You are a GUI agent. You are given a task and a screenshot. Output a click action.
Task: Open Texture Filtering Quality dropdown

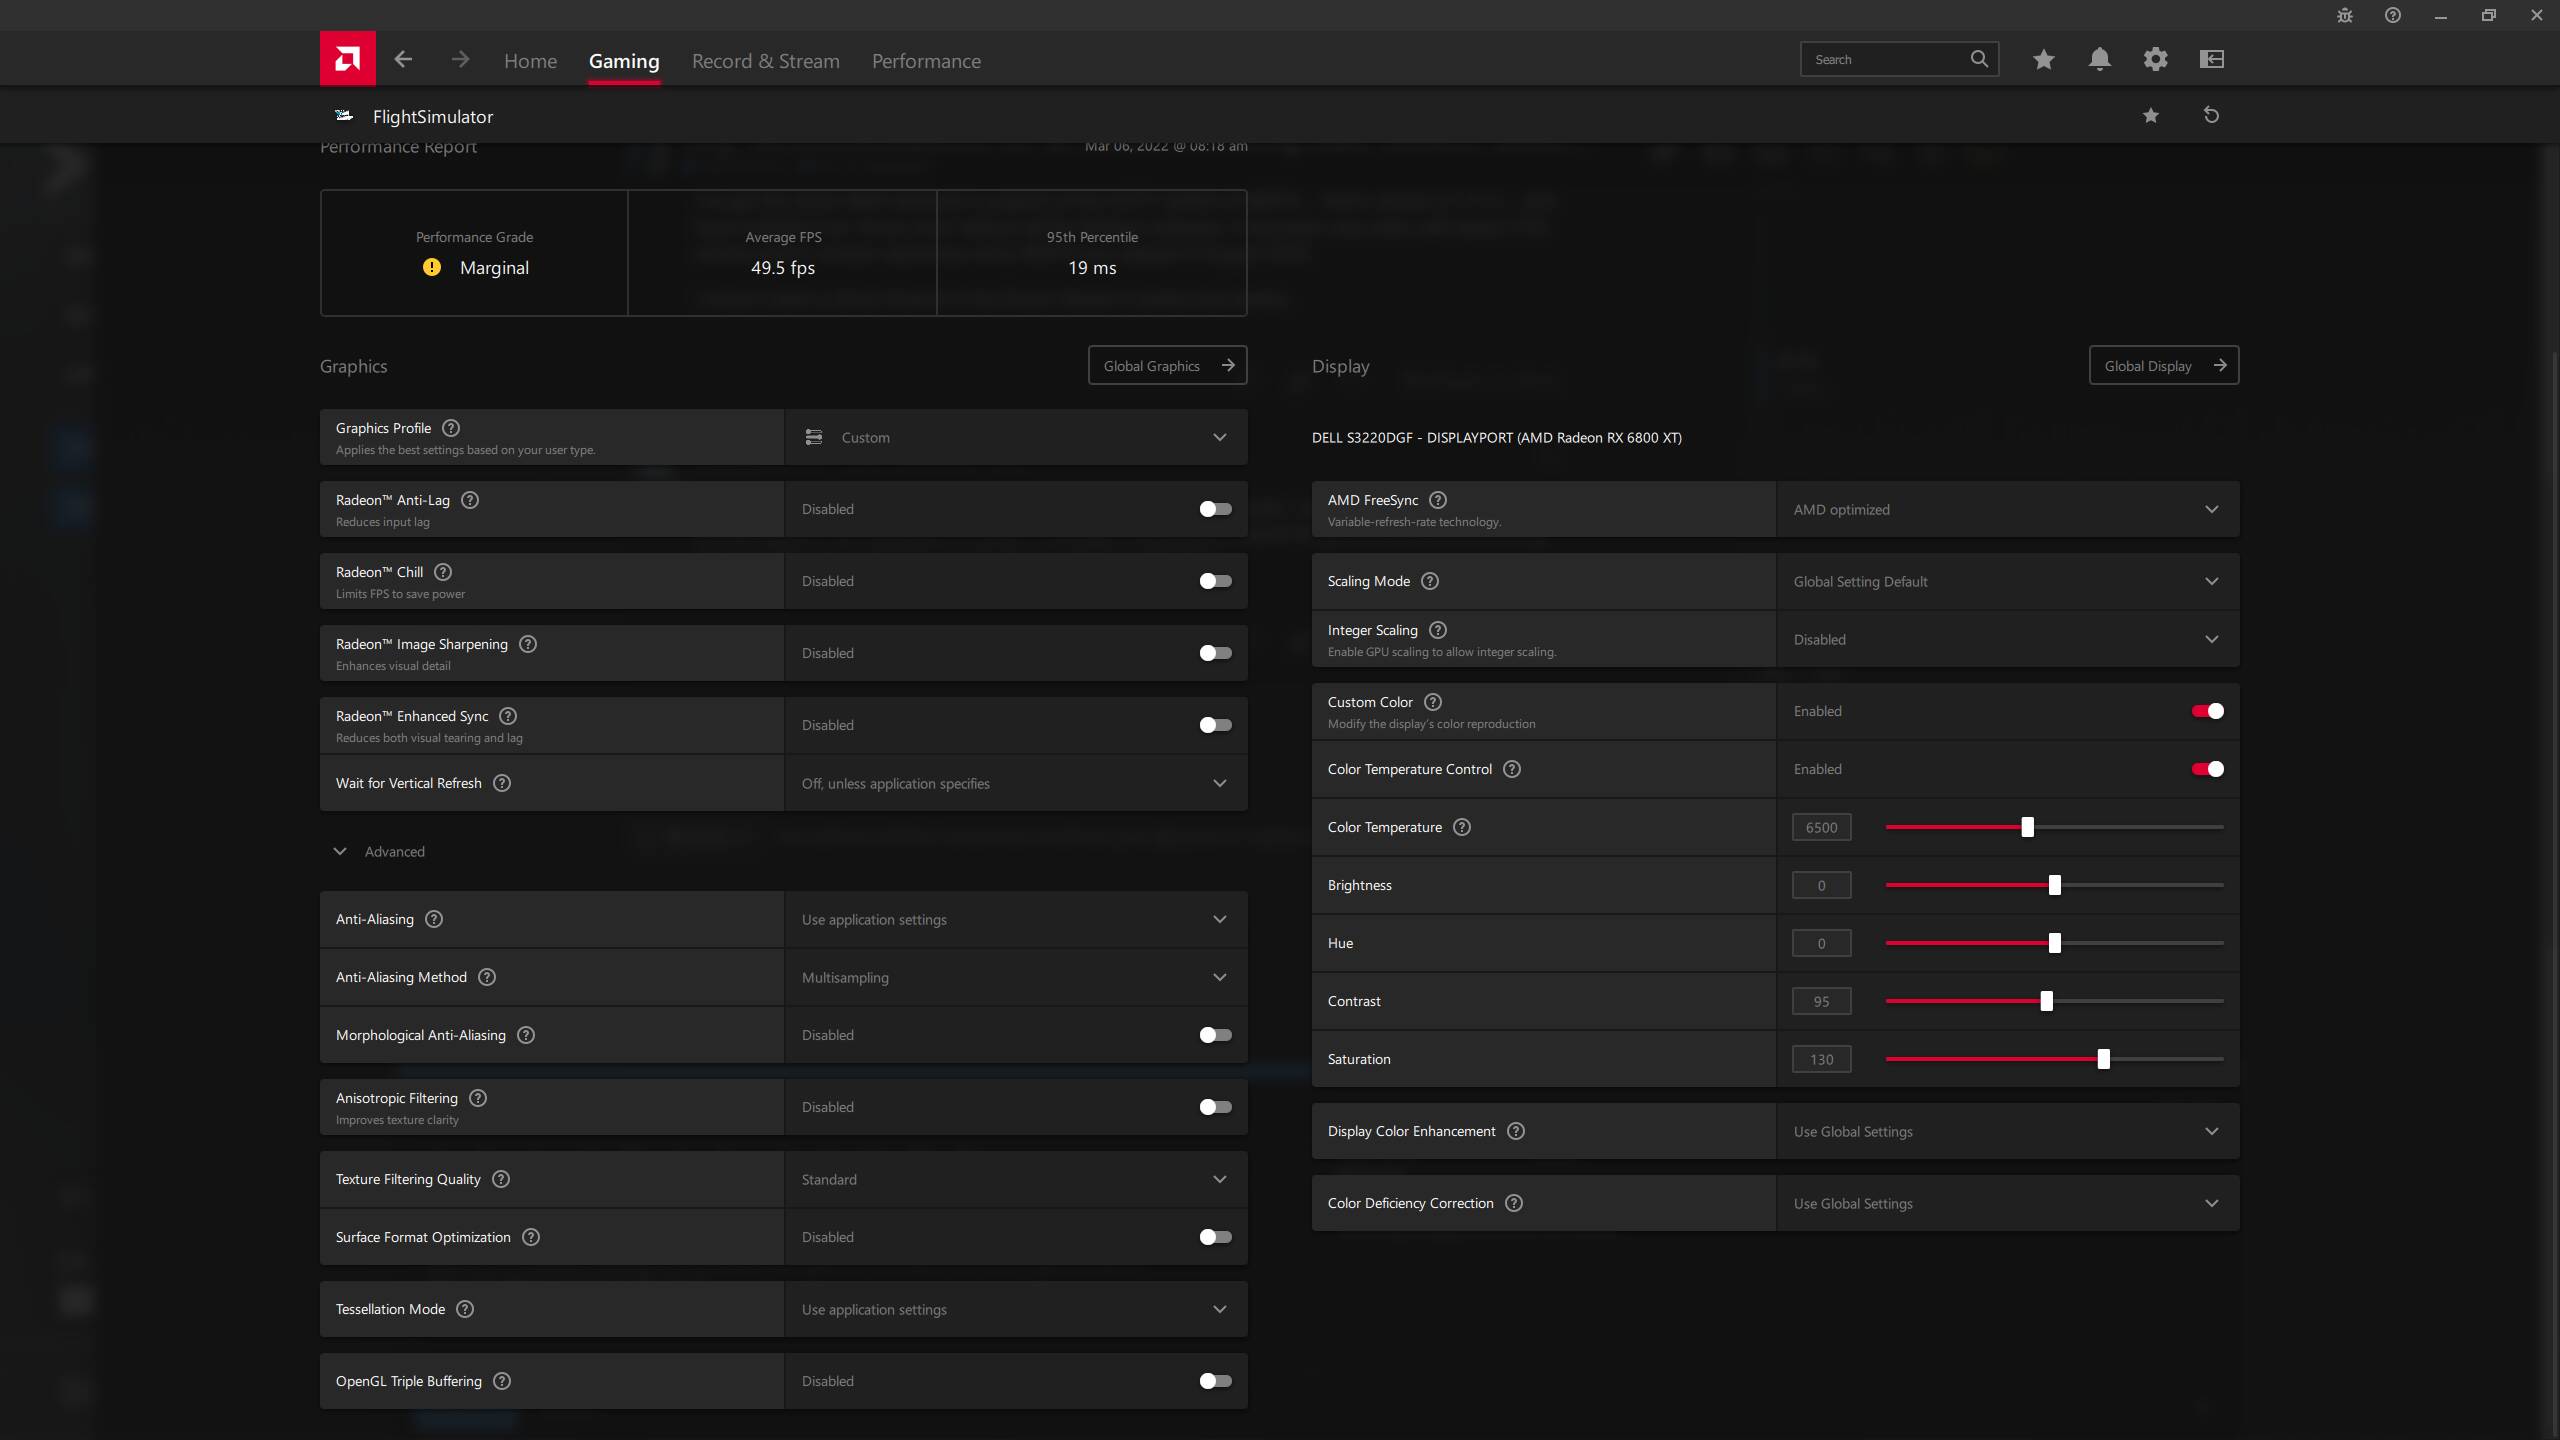tap(1016, 1179)
